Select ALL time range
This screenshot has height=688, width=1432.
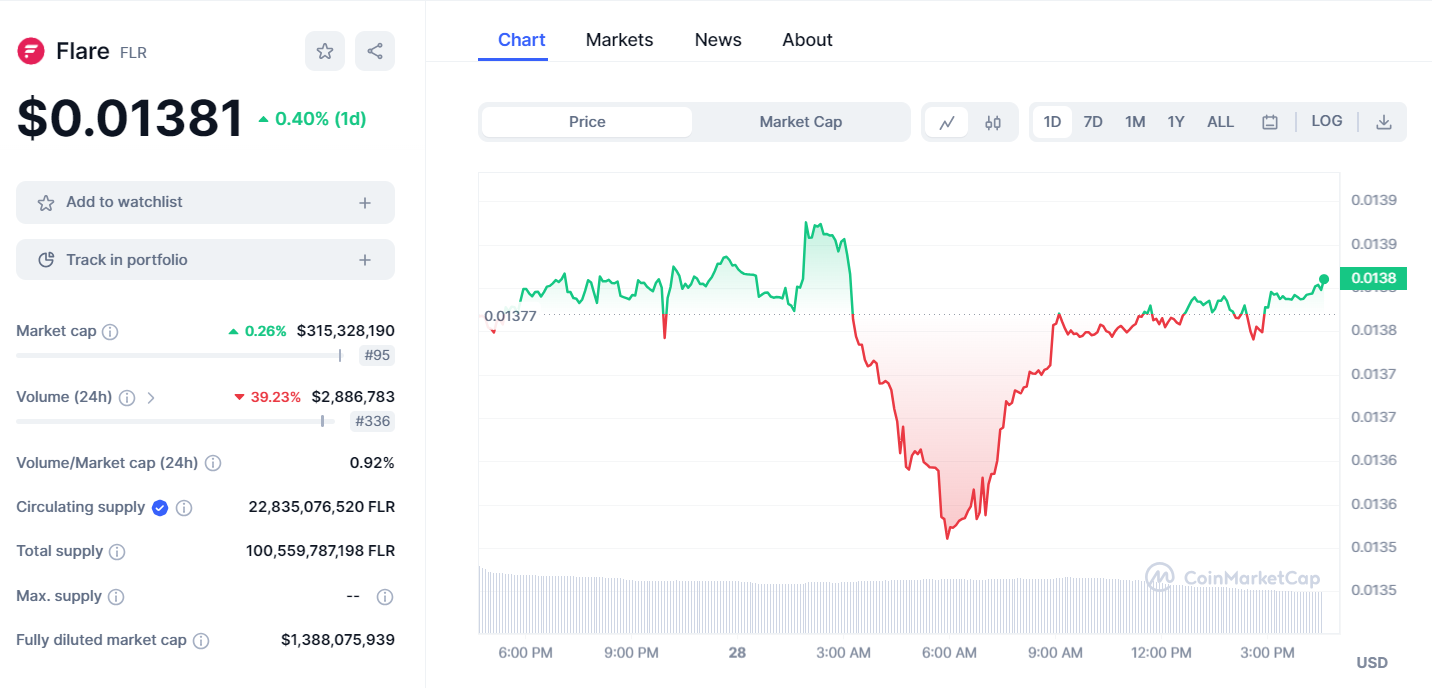(x=1220, y=122)
